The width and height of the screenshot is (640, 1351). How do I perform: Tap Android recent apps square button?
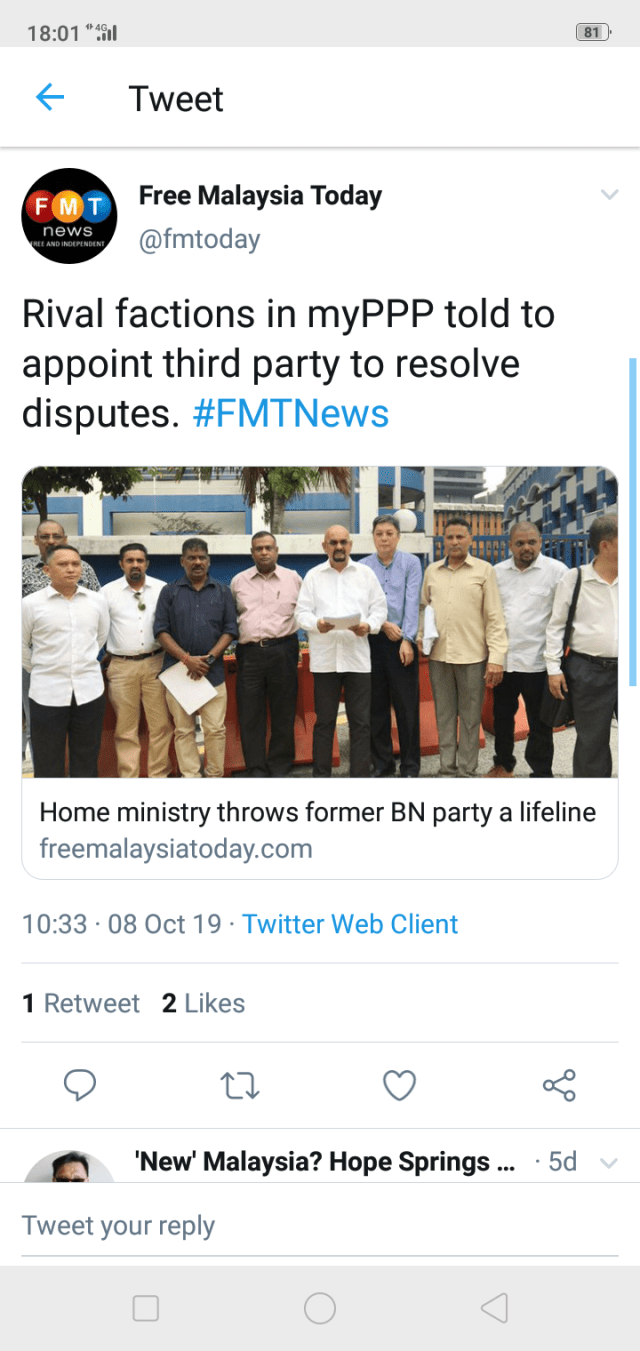point(146,1308)
